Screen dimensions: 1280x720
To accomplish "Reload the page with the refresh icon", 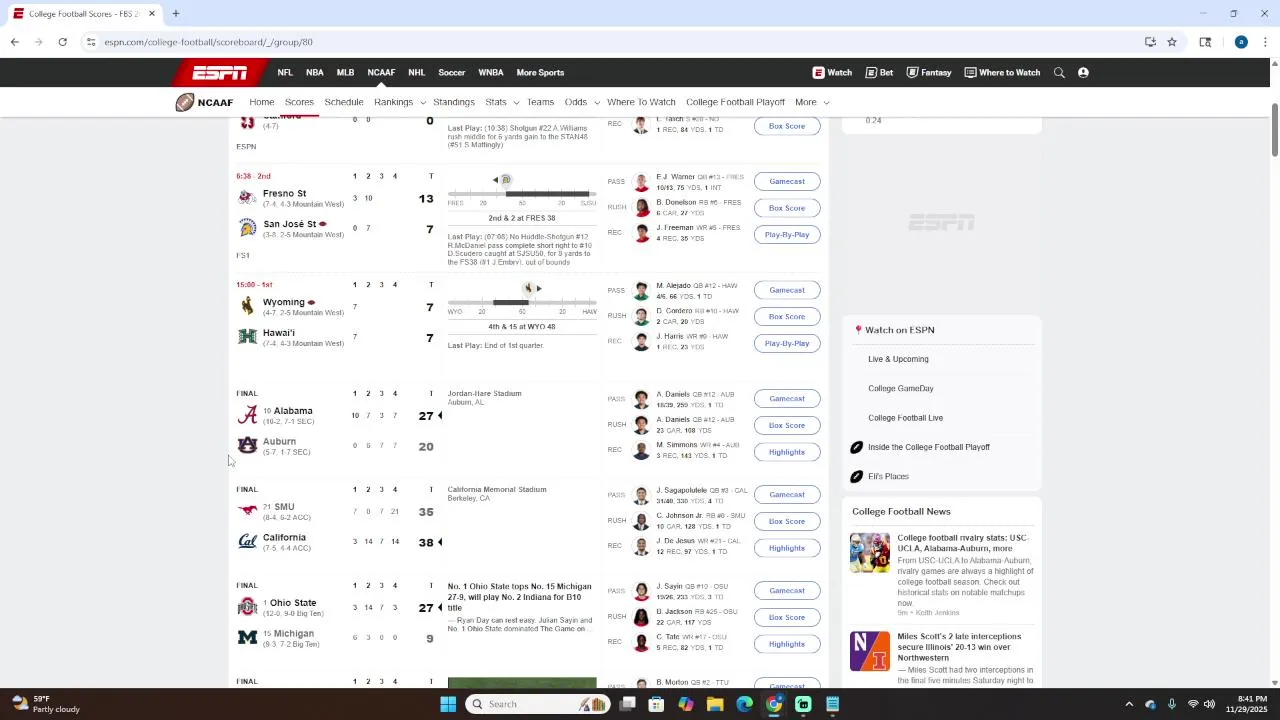I will click(x=62, y=42).
